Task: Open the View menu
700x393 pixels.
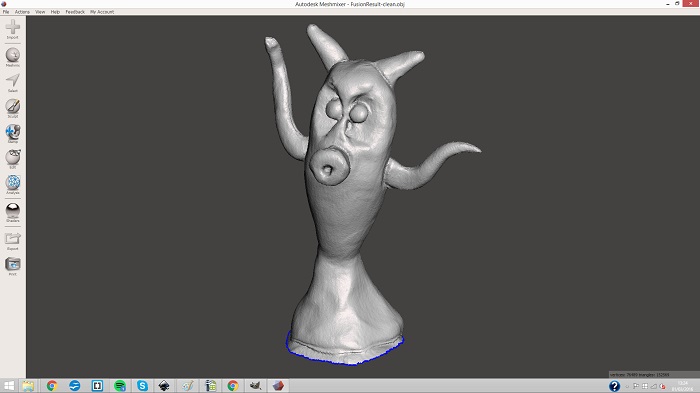Action: click(40, 12)
